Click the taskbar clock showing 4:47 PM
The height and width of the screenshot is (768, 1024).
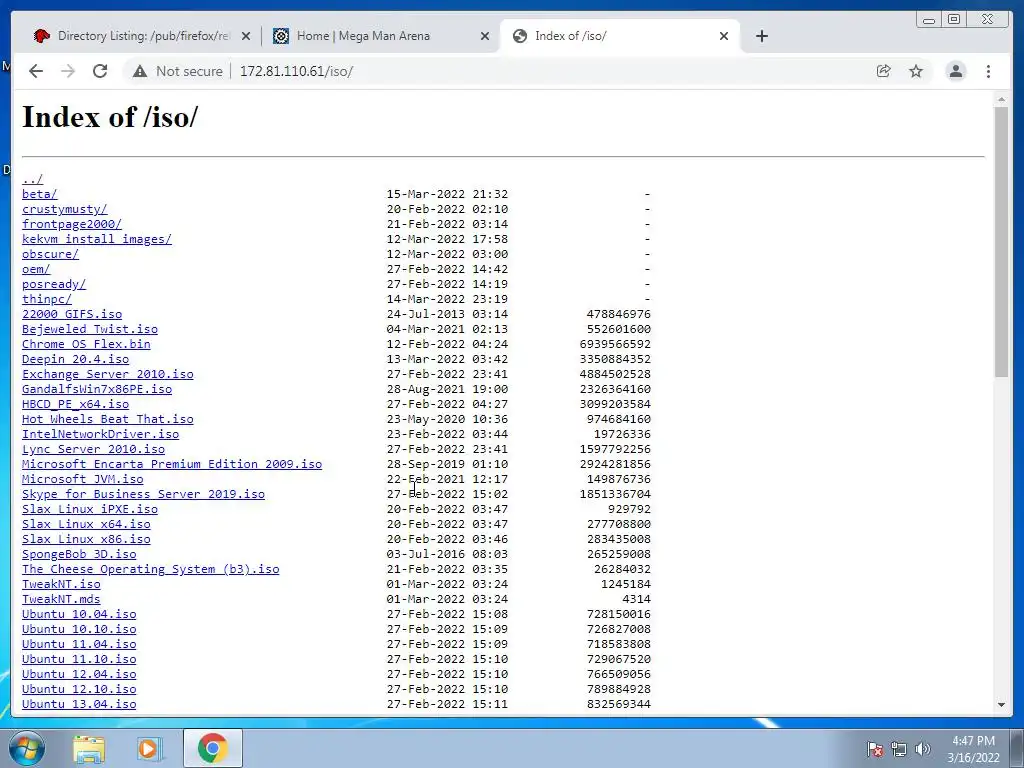tap(973, 749)
